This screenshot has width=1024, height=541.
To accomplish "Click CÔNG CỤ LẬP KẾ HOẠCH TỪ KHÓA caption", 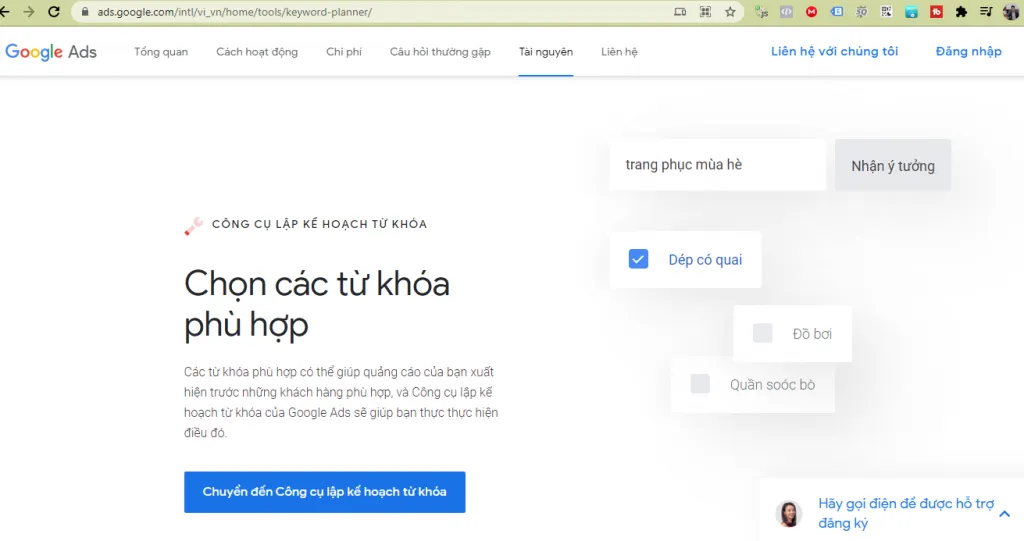I will point(319,224).
